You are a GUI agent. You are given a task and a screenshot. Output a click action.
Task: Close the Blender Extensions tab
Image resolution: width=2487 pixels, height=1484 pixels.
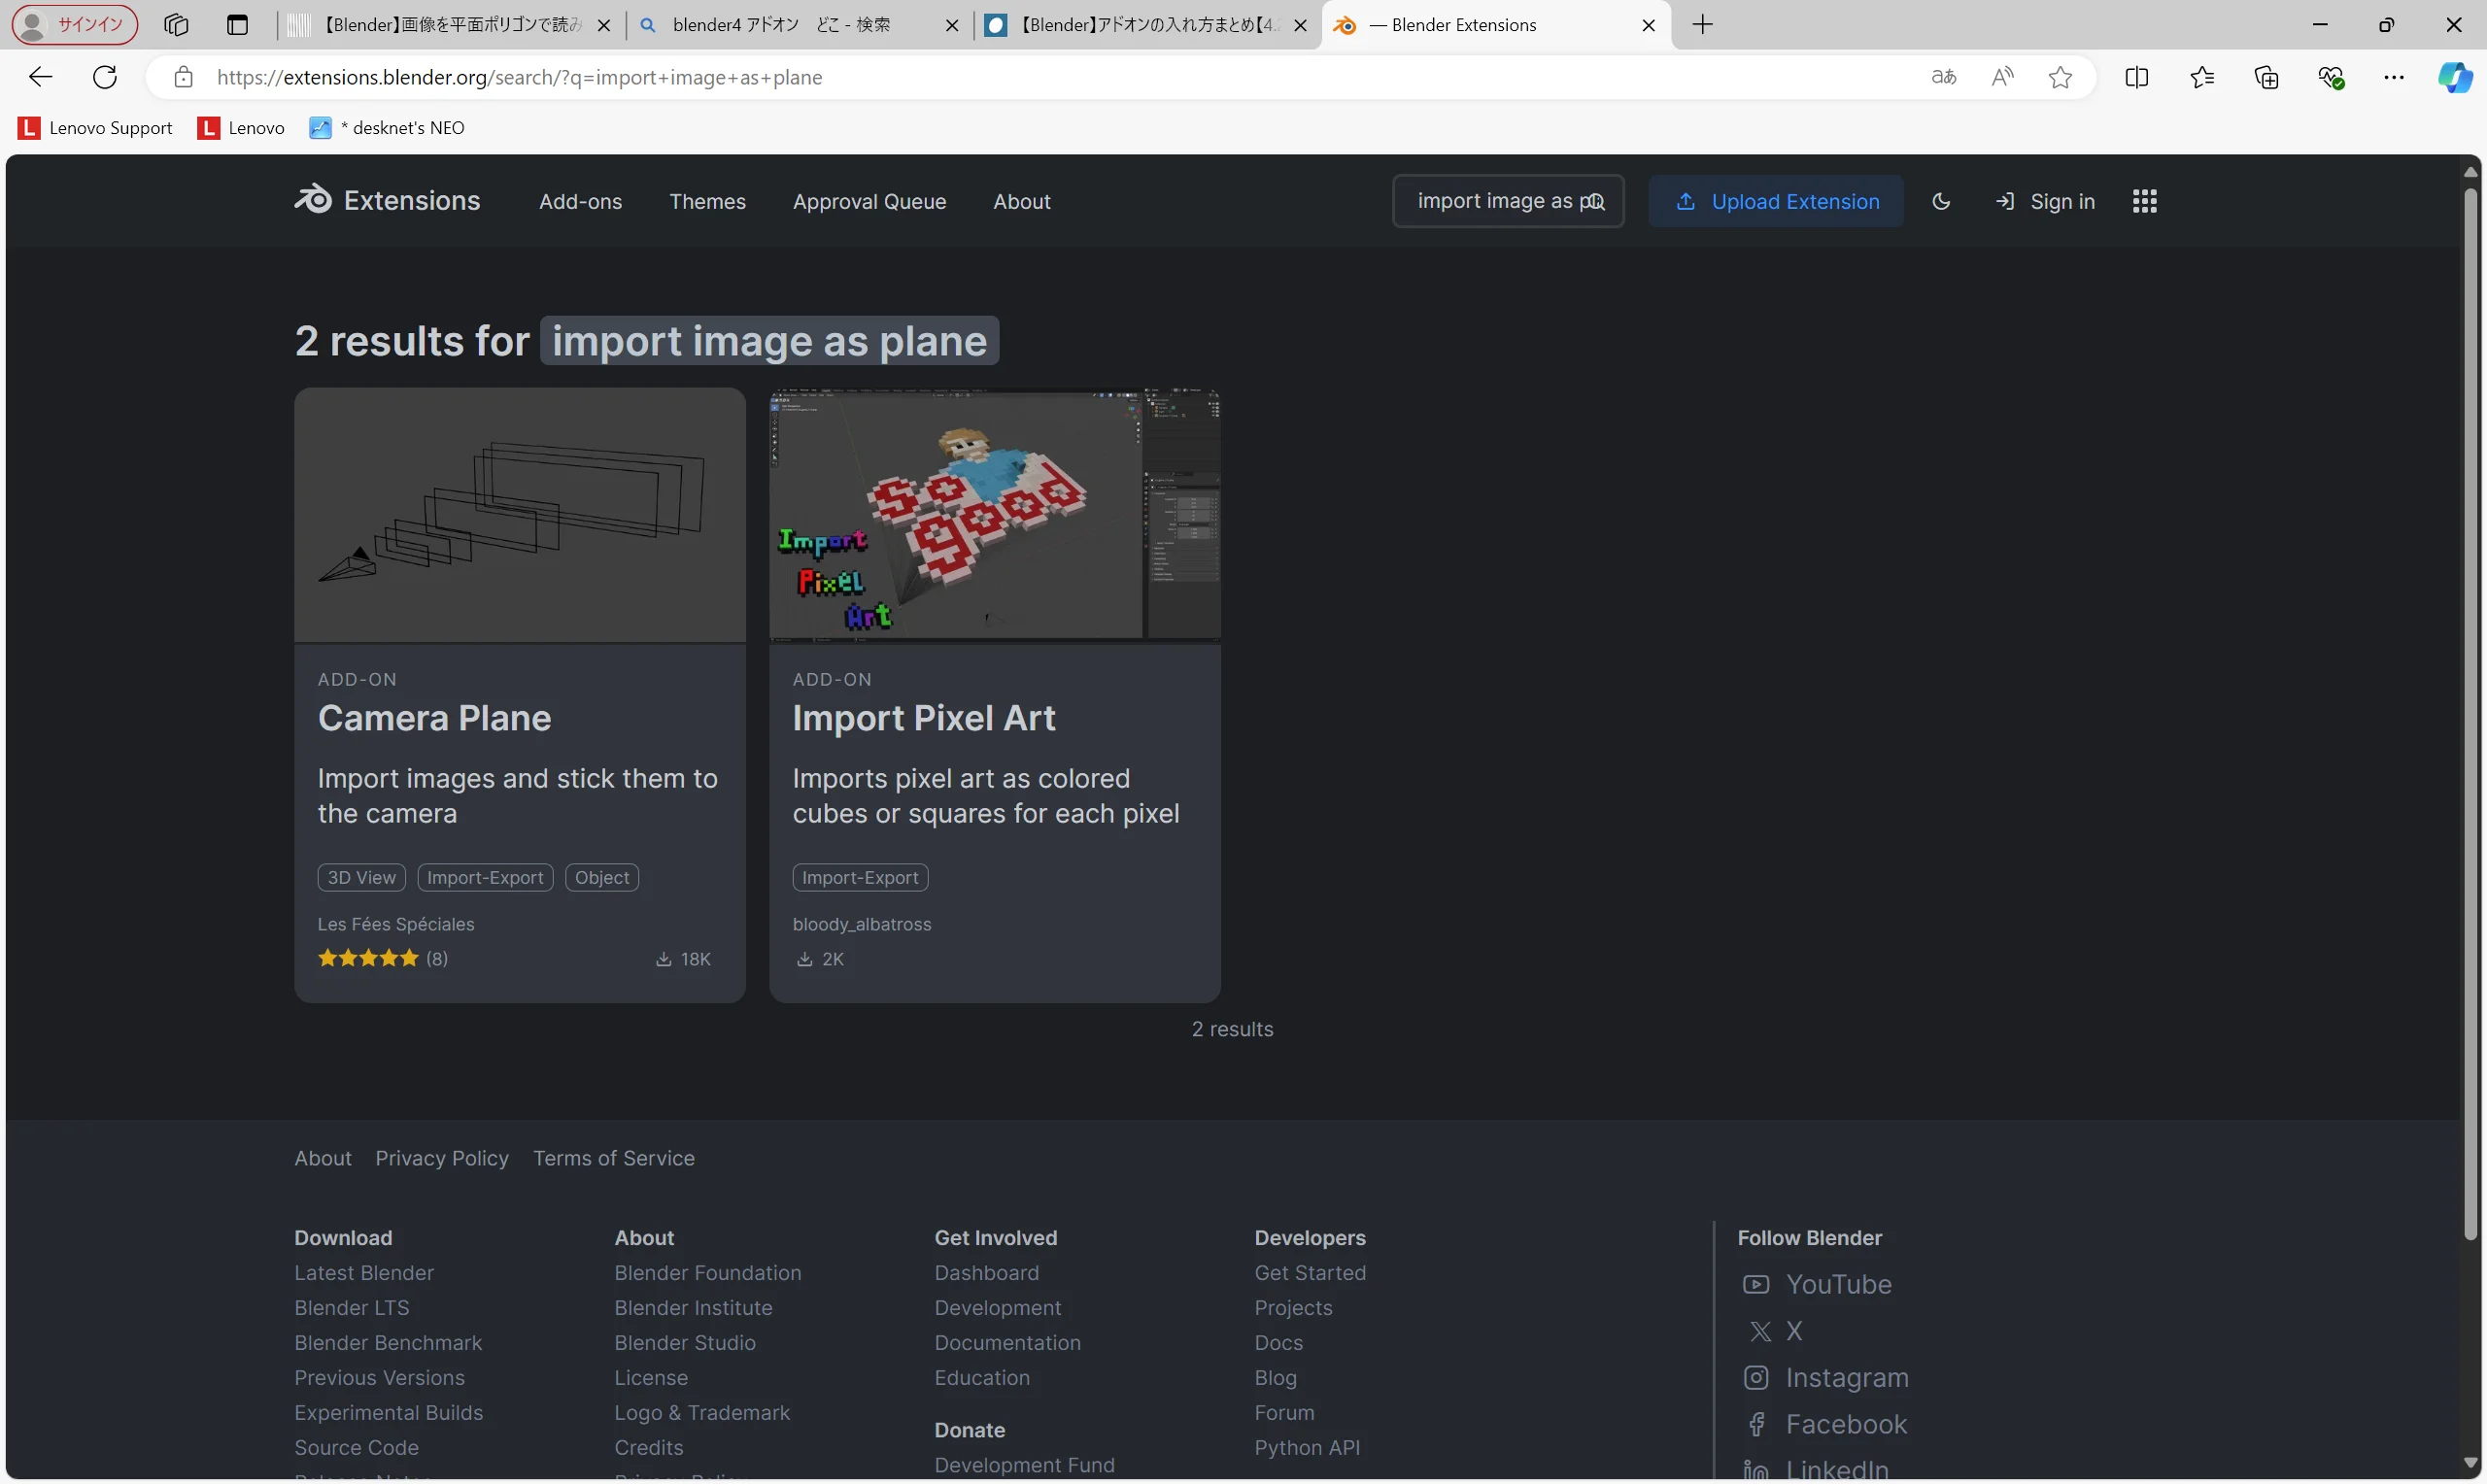coord(1649,25)
